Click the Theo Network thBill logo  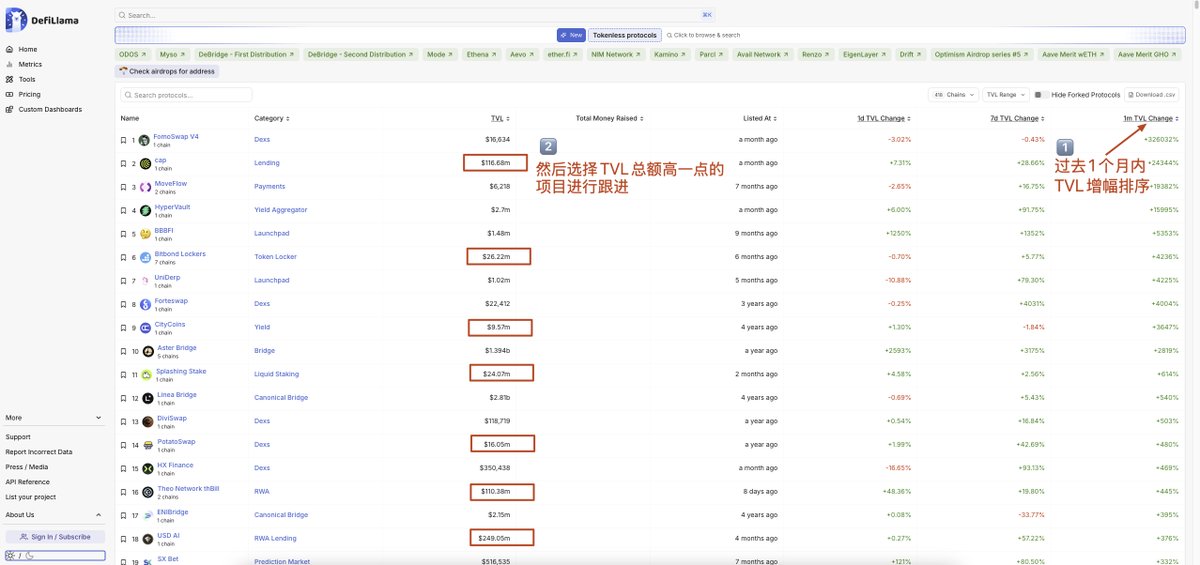[x=148, y=492]
